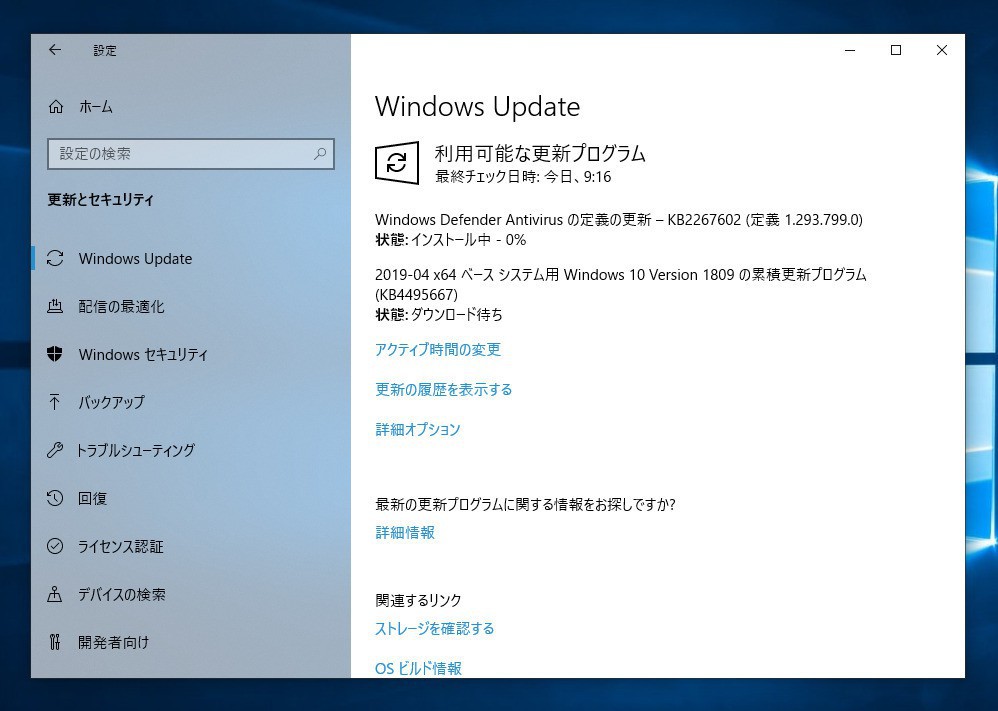
Task: Click the 配信の最適化 delivery icon
Action: [x=55, y=306]
